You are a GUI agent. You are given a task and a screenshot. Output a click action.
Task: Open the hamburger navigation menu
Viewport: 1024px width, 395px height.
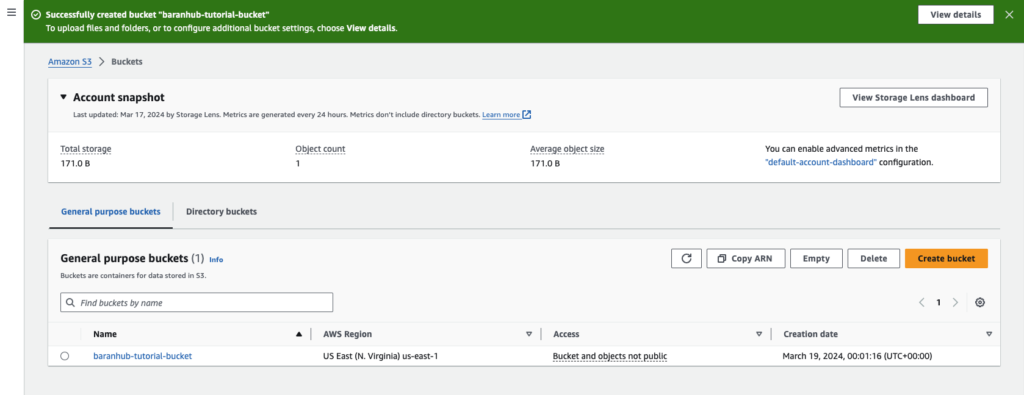pos(11,12)
